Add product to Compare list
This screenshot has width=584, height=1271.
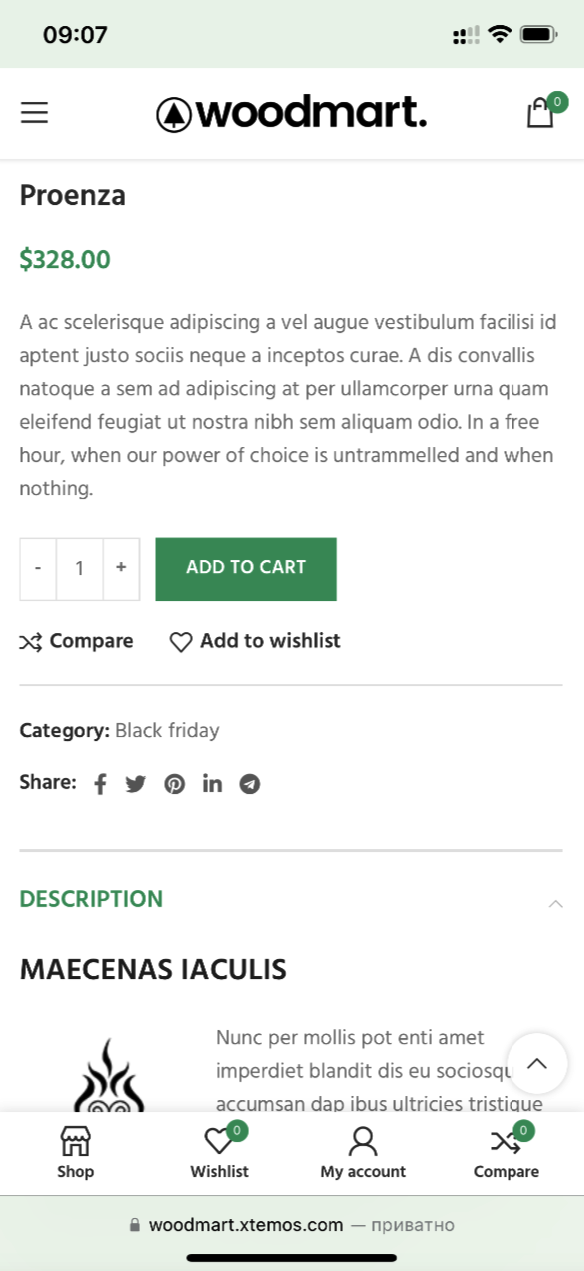(x=76, y=641)
